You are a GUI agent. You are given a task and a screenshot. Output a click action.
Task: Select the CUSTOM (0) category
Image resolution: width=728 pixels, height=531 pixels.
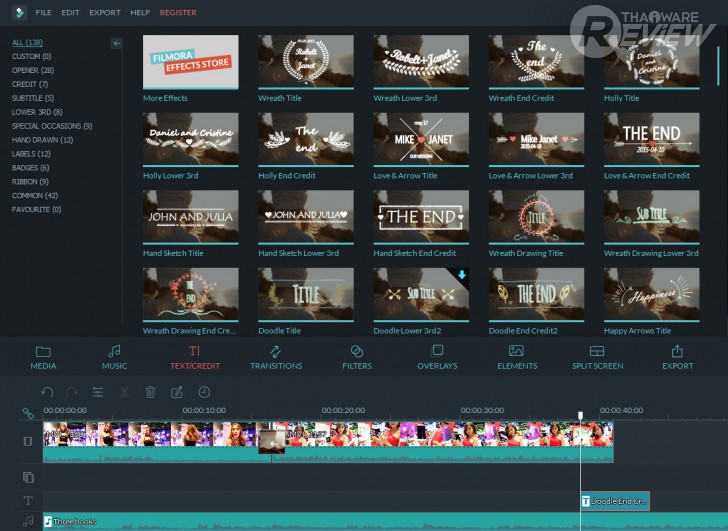(32, 56)
